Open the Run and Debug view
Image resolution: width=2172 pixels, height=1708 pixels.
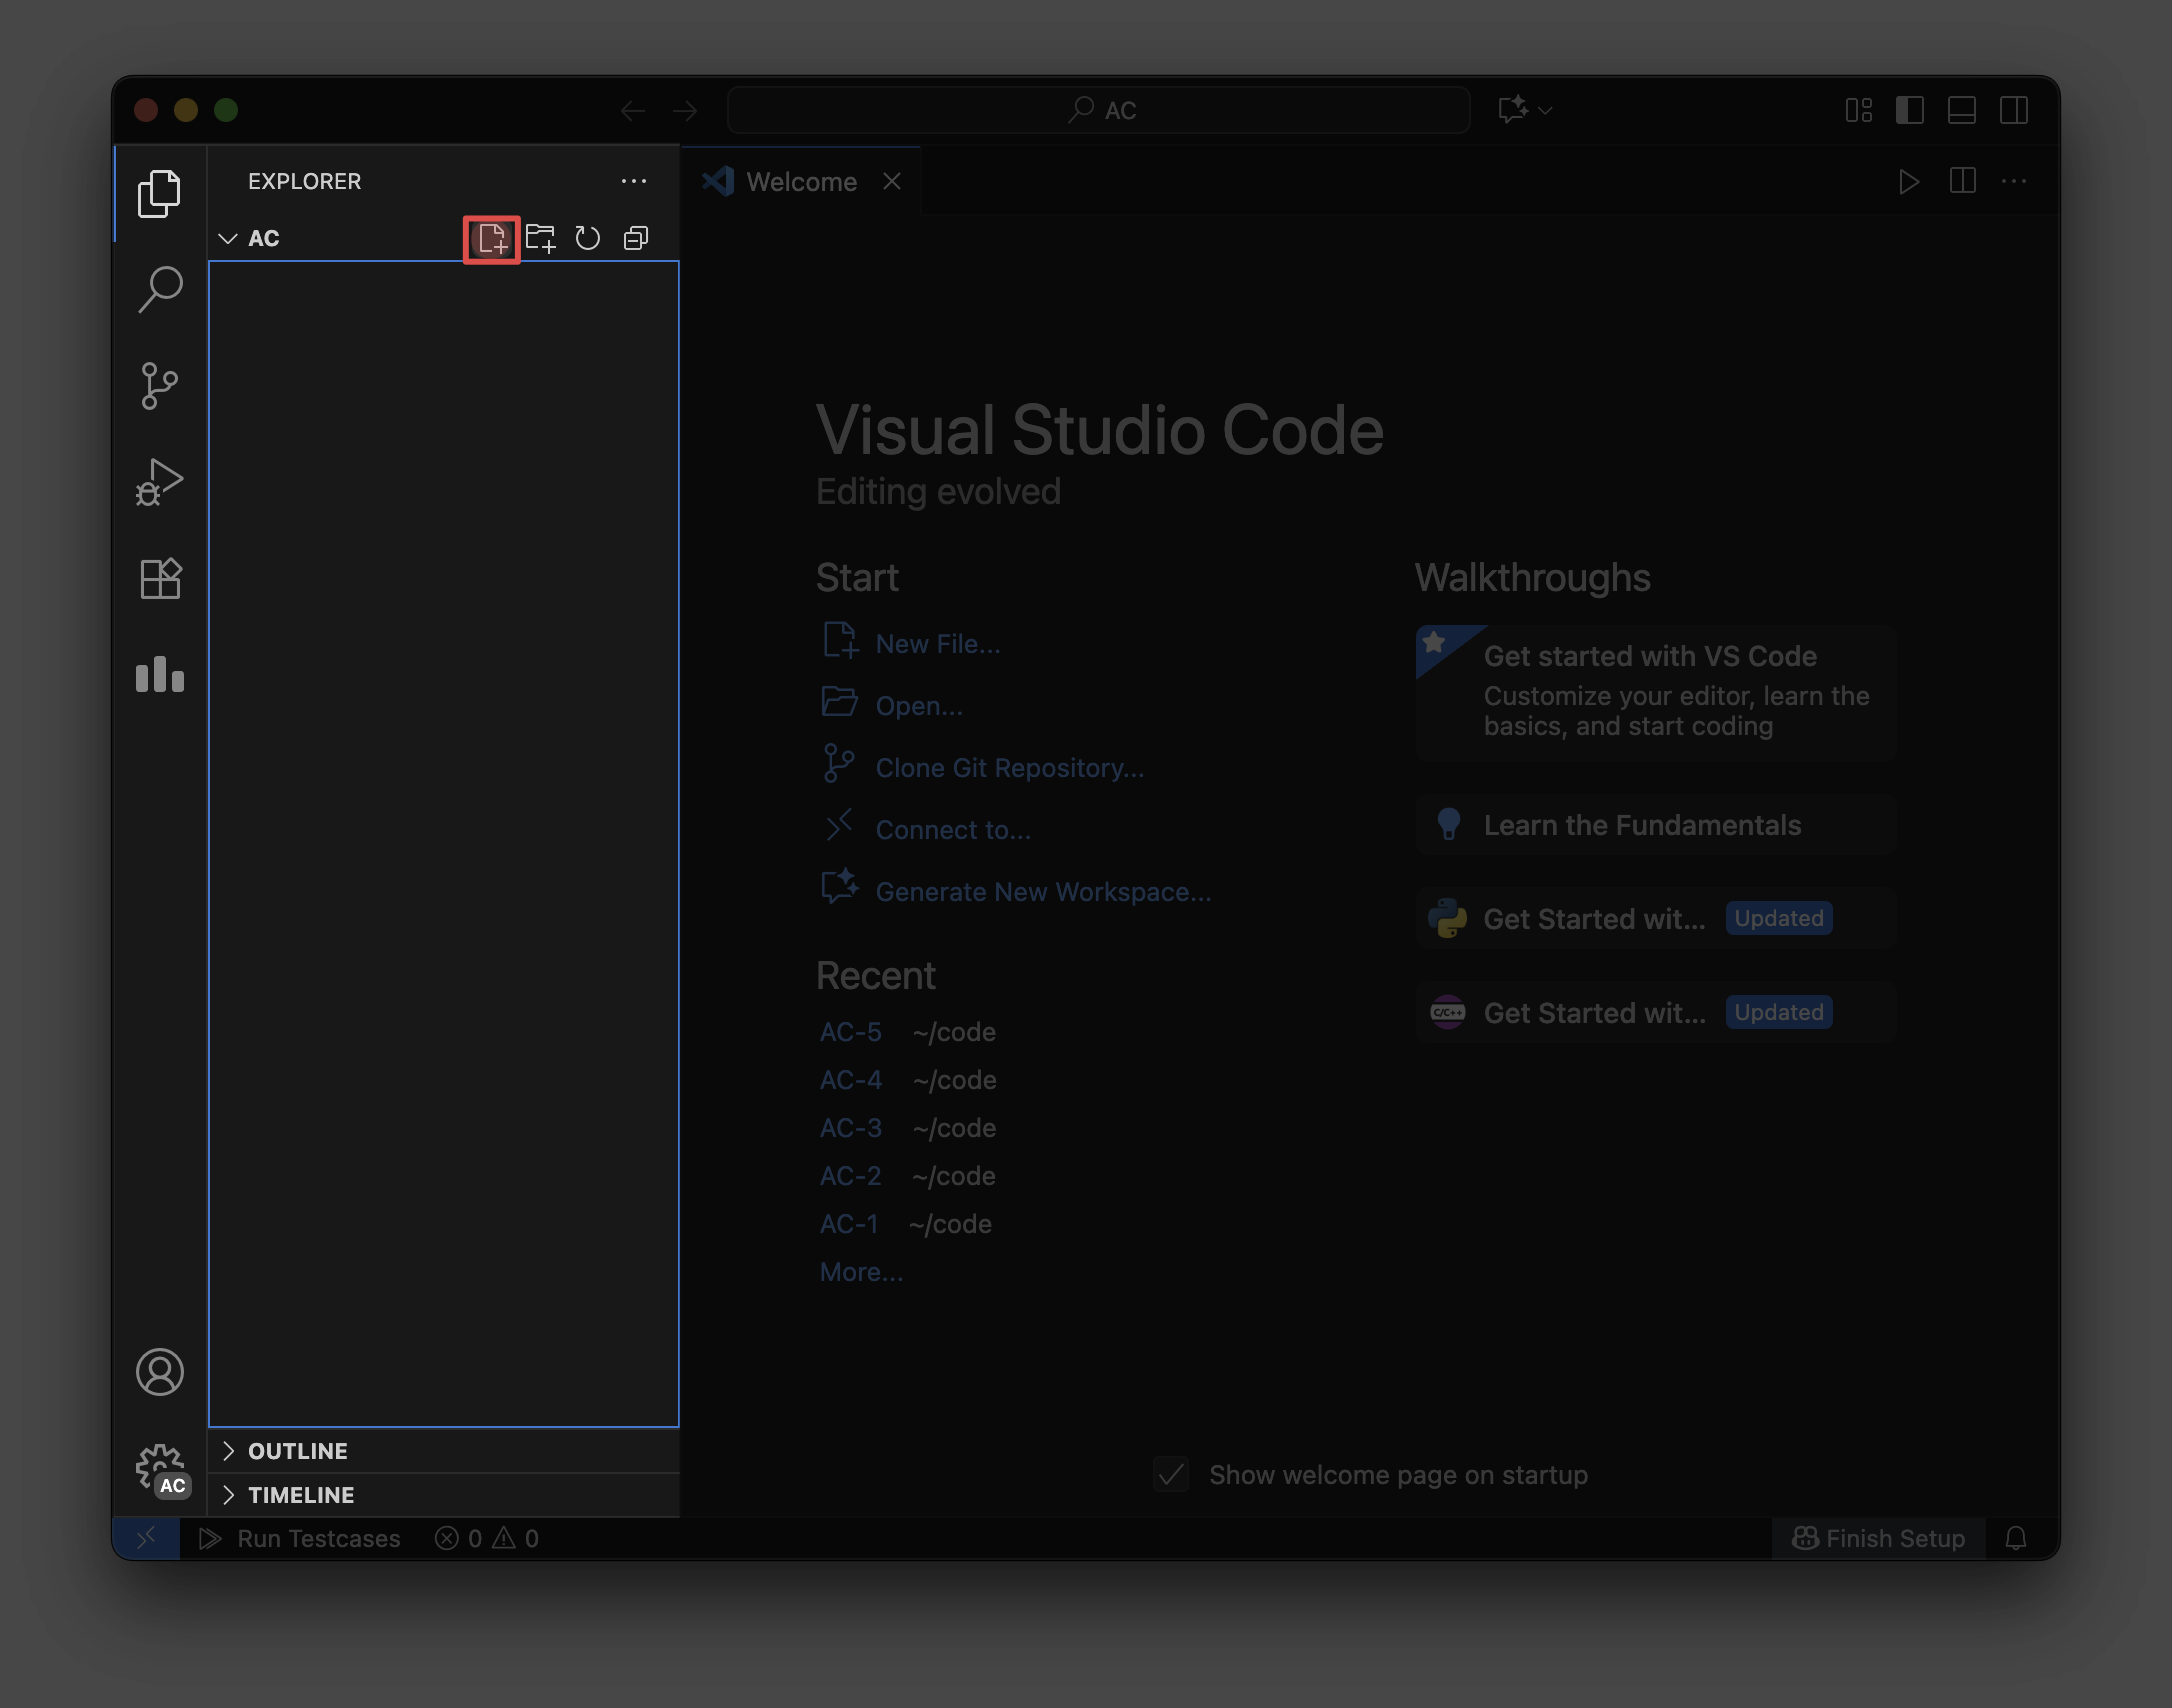pos(160,482)
